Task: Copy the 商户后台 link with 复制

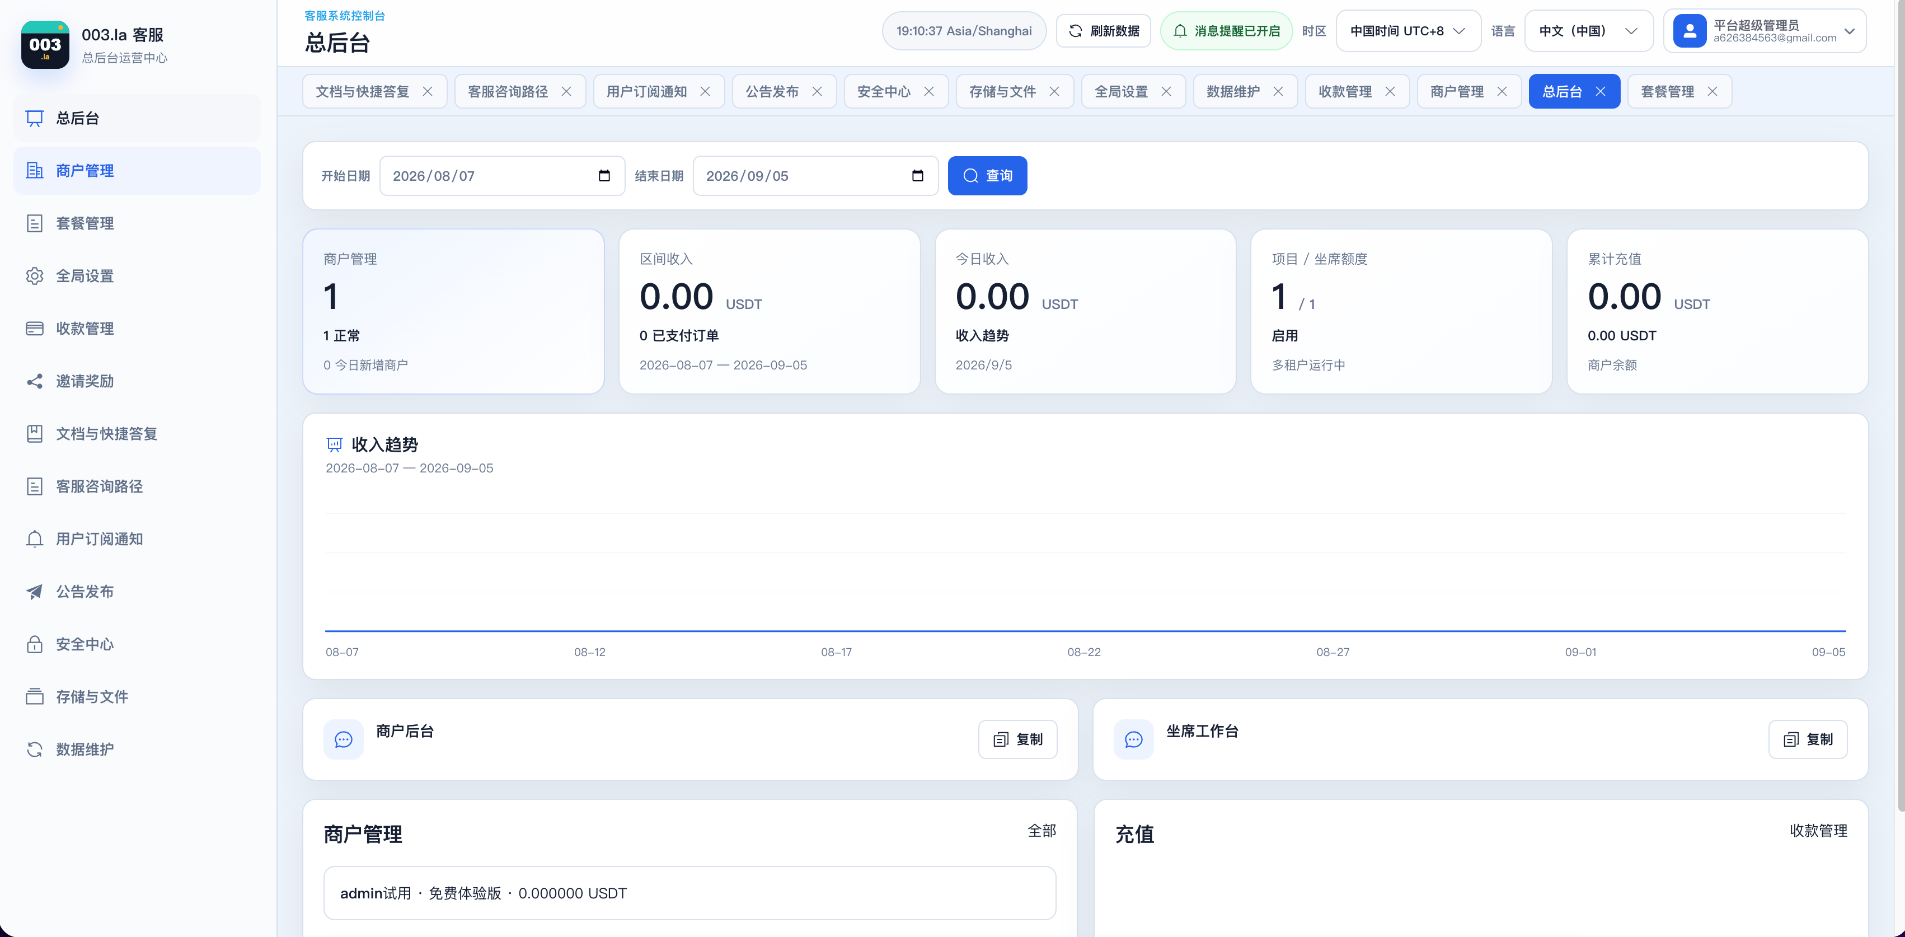Action: point(1018,740)
